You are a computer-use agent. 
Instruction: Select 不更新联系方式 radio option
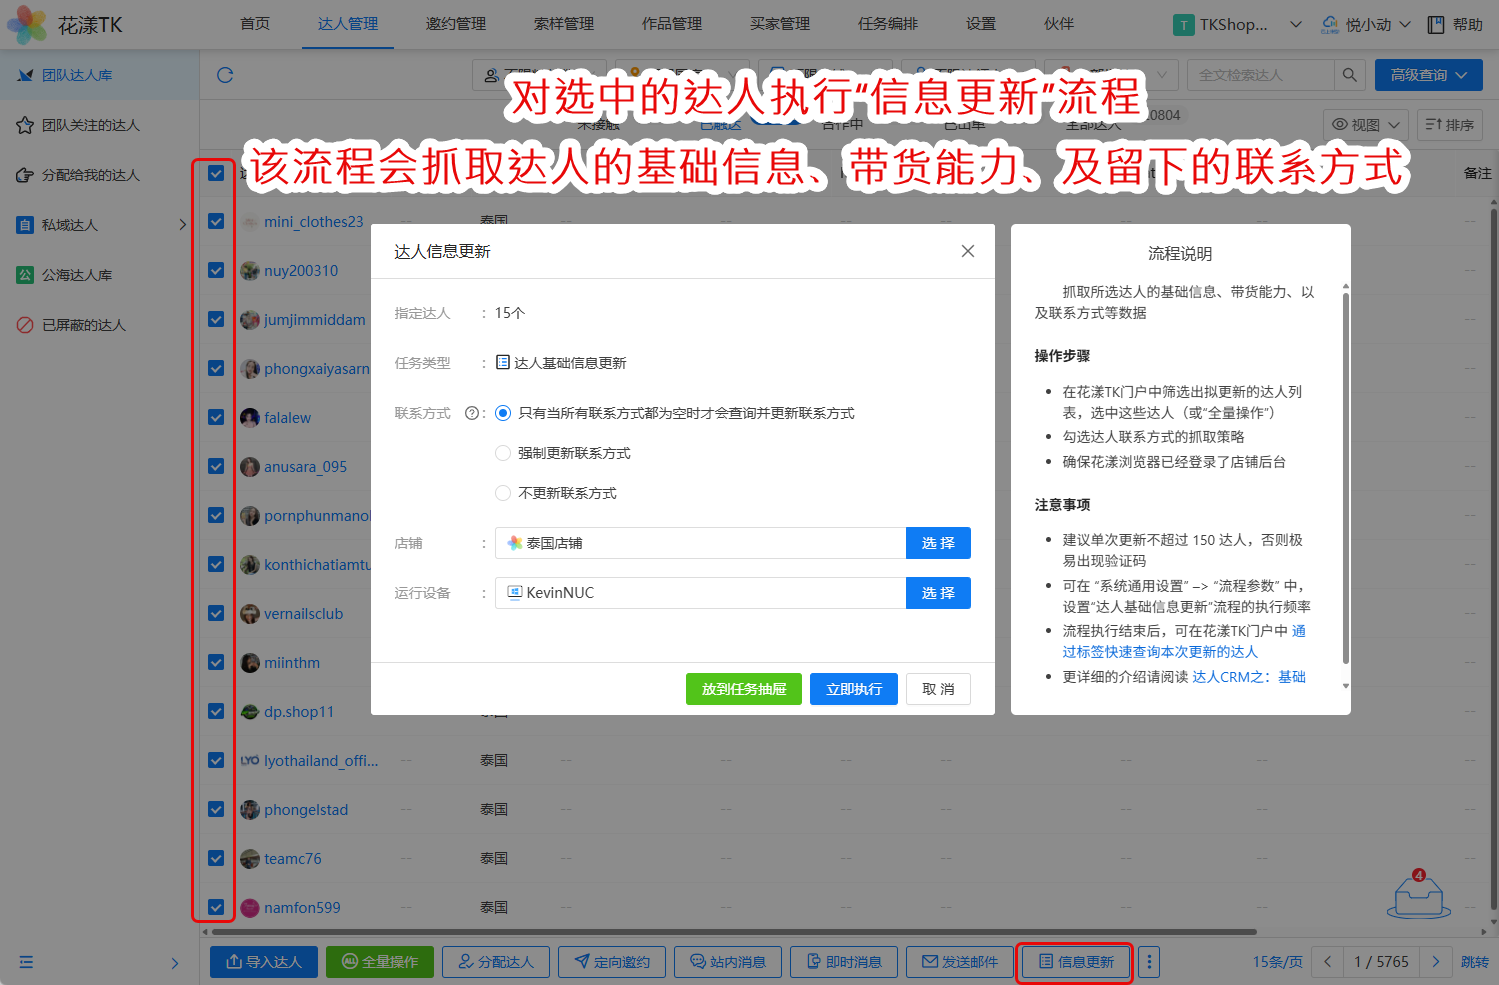click(503, 493)
